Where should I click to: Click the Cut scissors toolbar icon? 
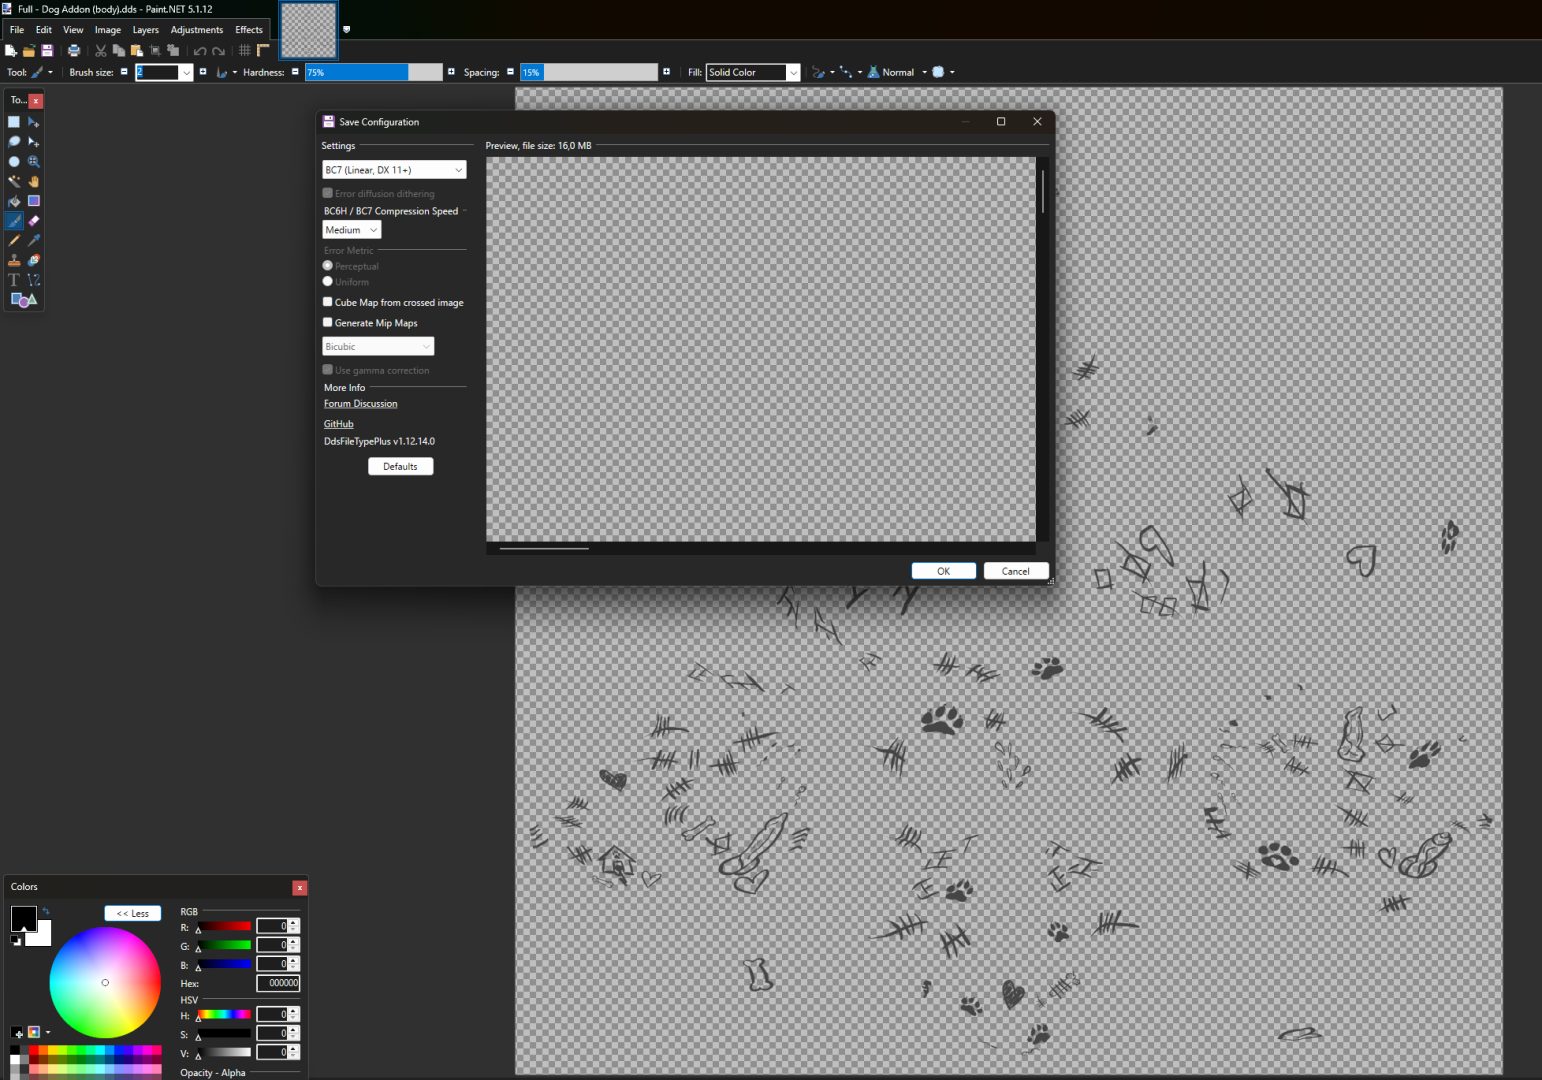101,50
